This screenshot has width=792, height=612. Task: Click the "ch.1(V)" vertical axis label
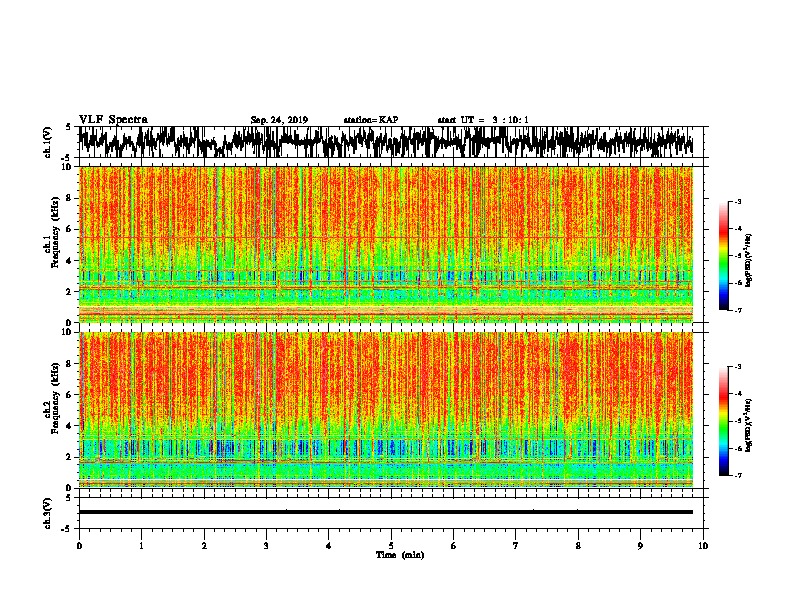[47, 142]
